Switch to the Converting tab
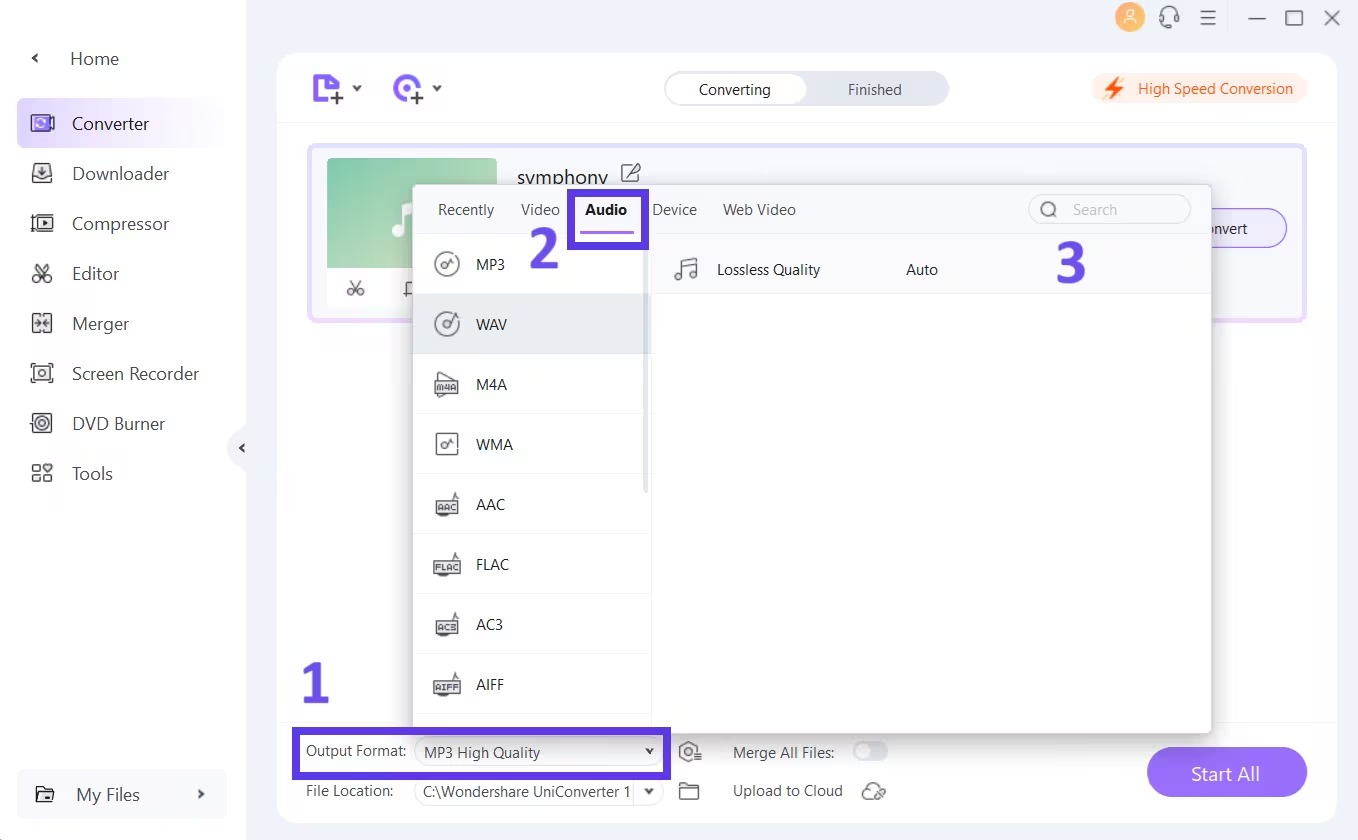The image size is (1358, 840). (735, 89)
